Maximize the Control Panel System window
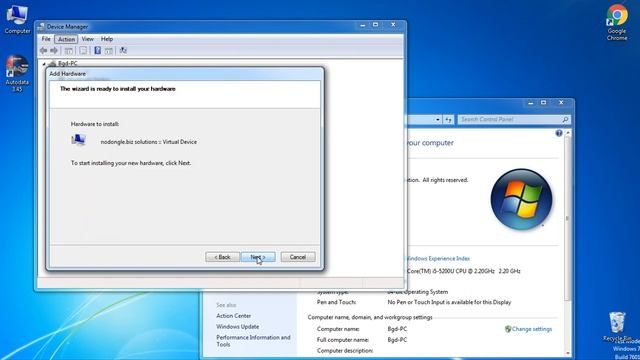The image size is (640, 360). click(543, 103)
